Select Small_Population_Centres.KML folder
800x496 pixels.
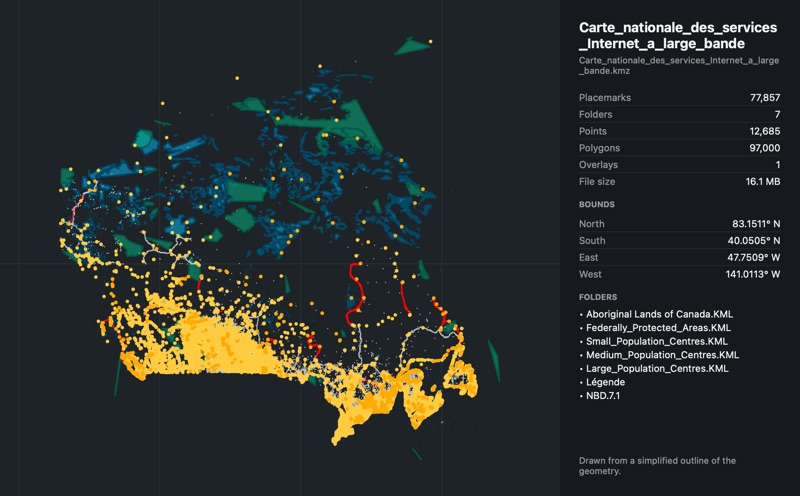coord(657,341)
